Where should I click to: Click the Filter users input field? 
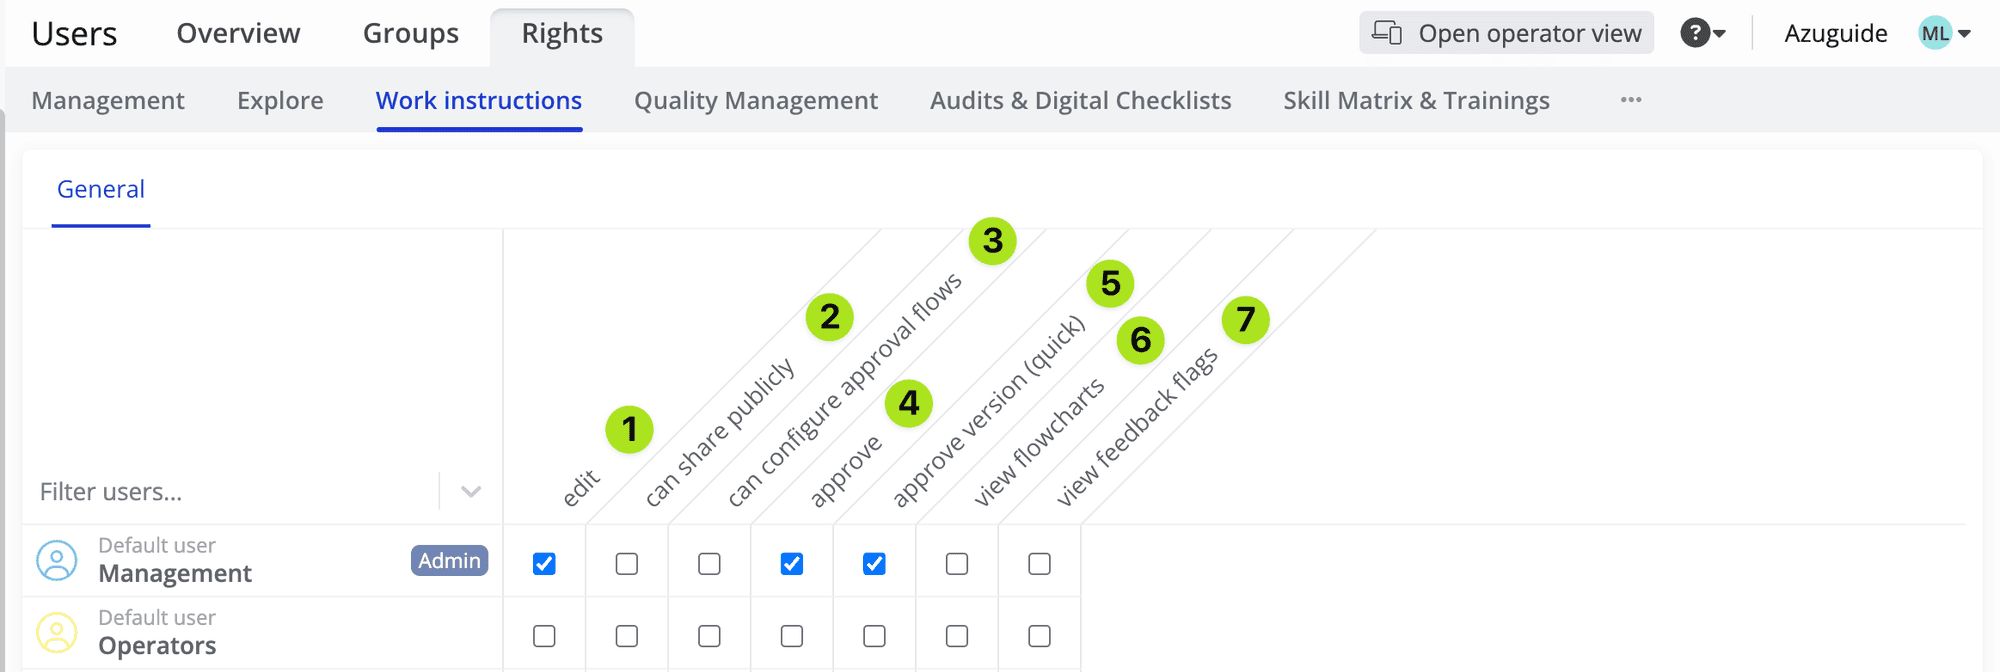[230, 492]
